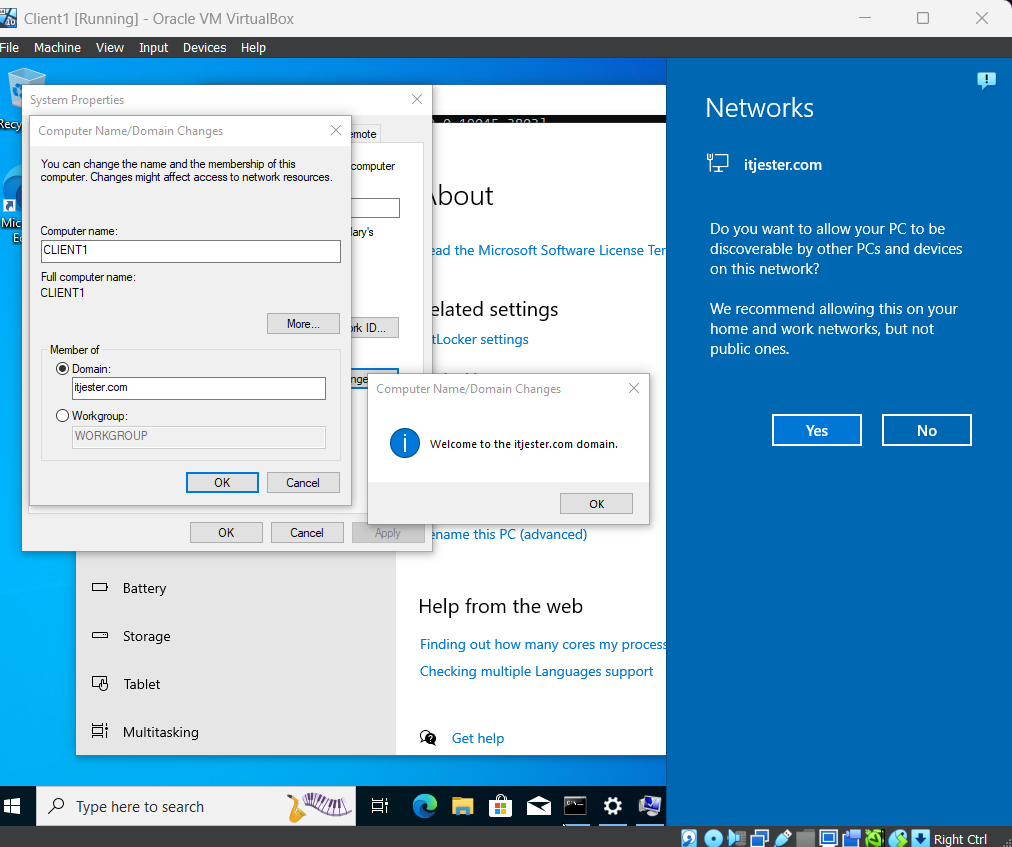
Task: Open the VirtualBox View menu
Action: (110, 48)
